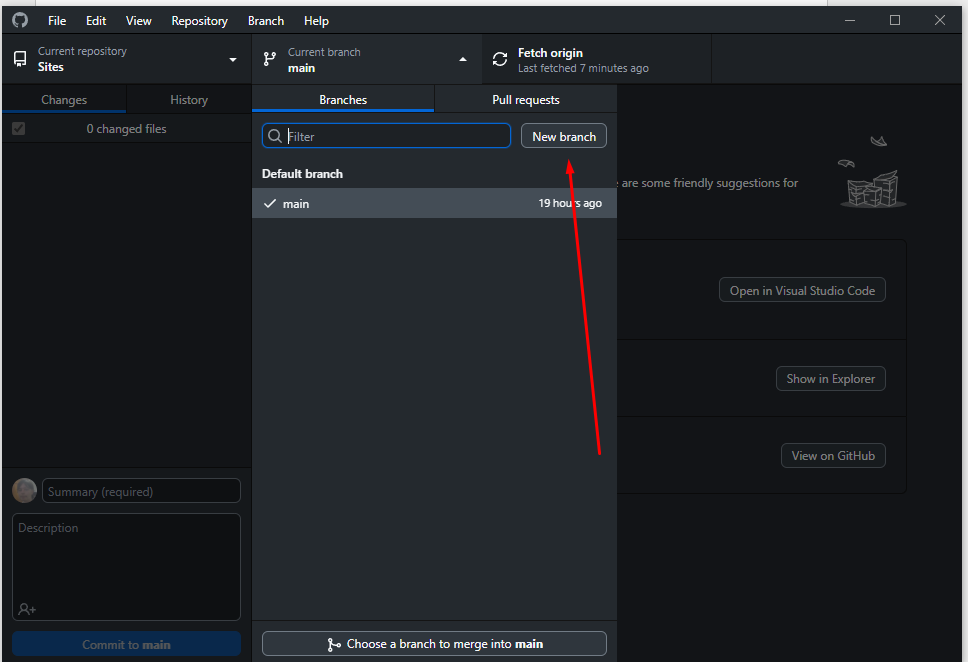Click the 0 changed files label
The height and width of the screenshot is (662, 968).
pyautogui.click(x=127, y=128)
